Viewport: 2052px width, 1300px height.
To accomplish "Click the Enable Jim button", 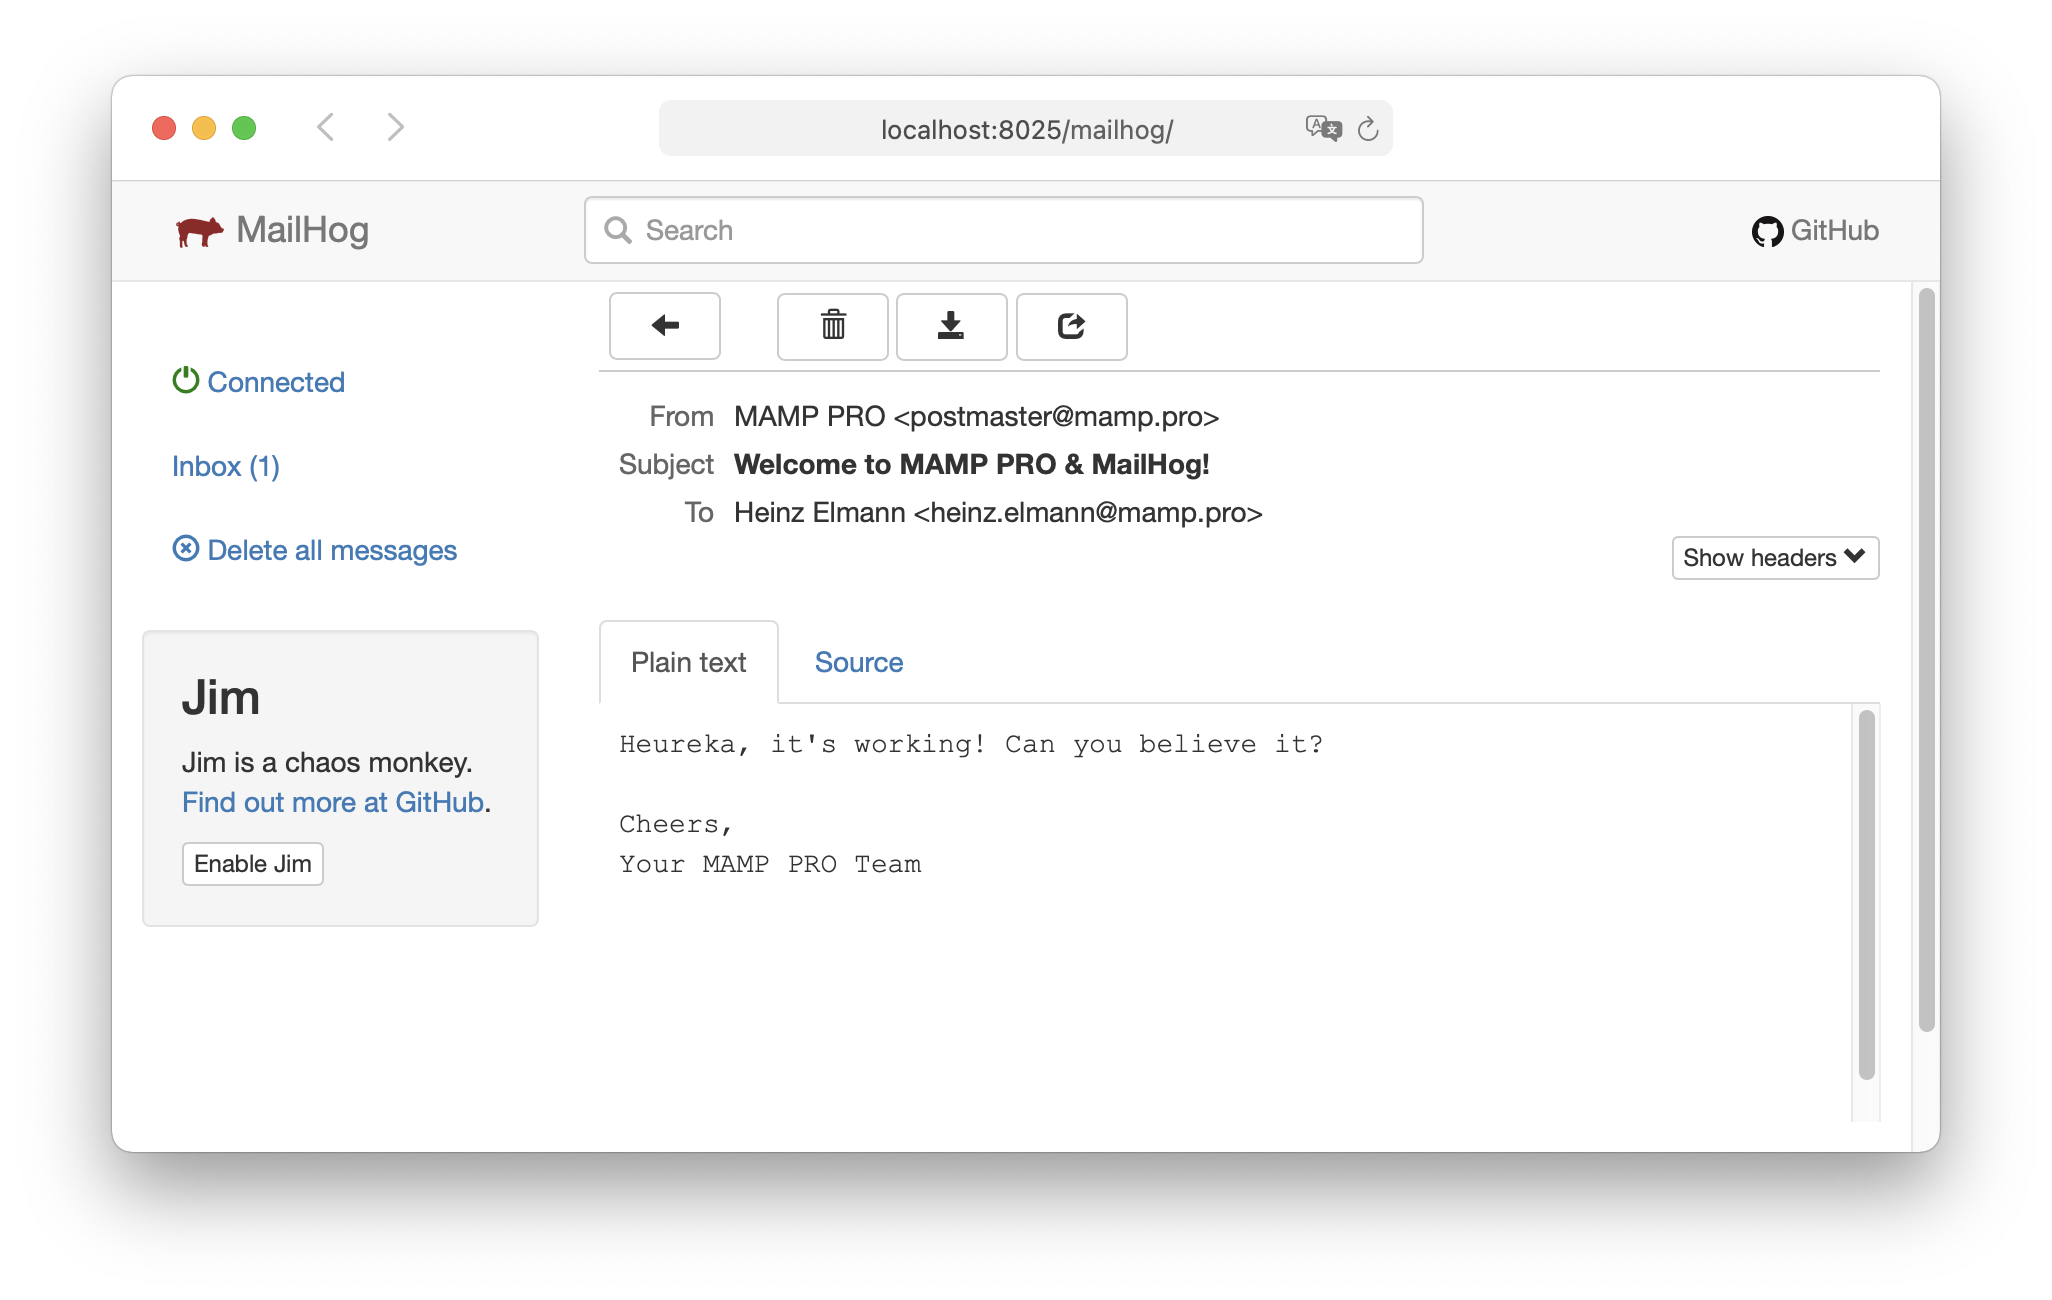I will coord(252,864).
